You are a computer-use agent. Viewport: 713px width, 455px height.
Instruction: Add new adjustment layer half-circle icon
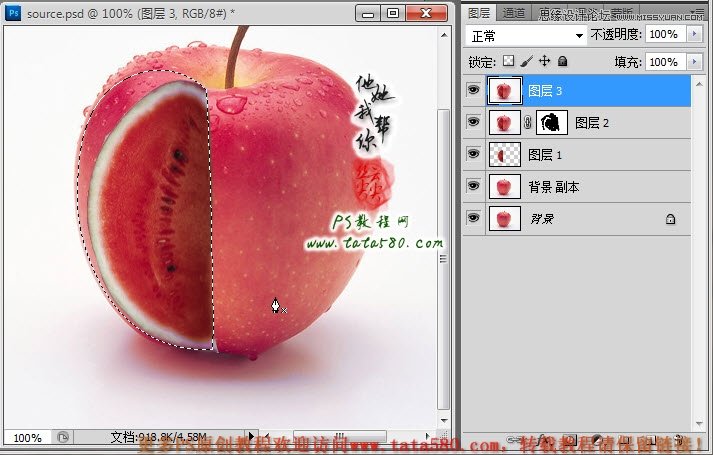[x=598, y=440]
